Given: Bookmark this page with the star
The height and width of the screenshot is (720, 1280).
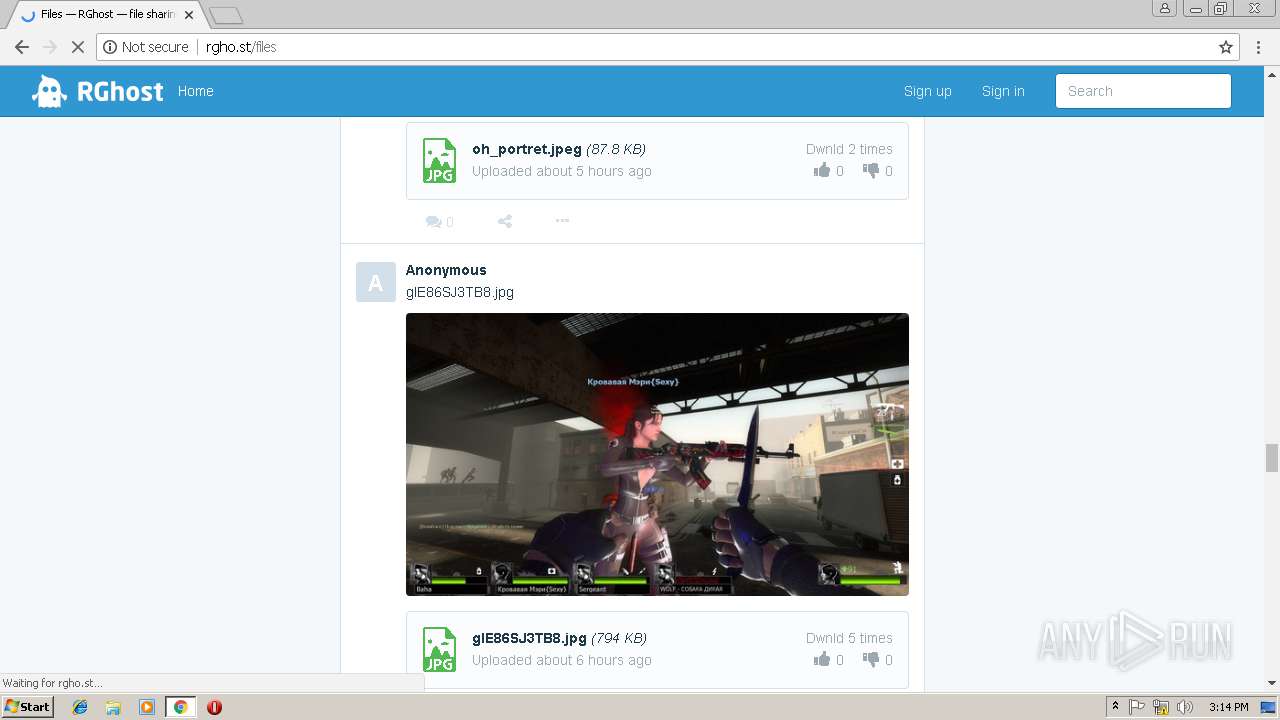Looking at the screenshot, I should [1226, 47].
